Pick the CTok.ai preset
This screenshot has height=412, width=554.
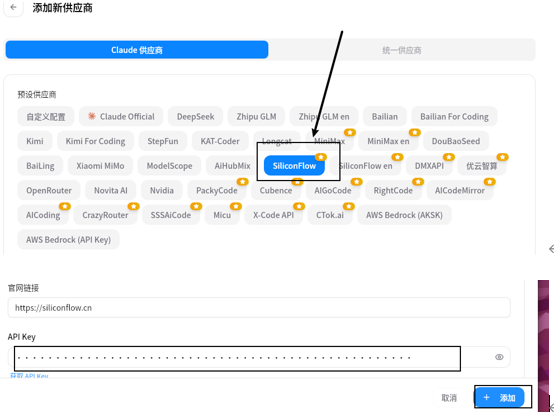[330, 215]
